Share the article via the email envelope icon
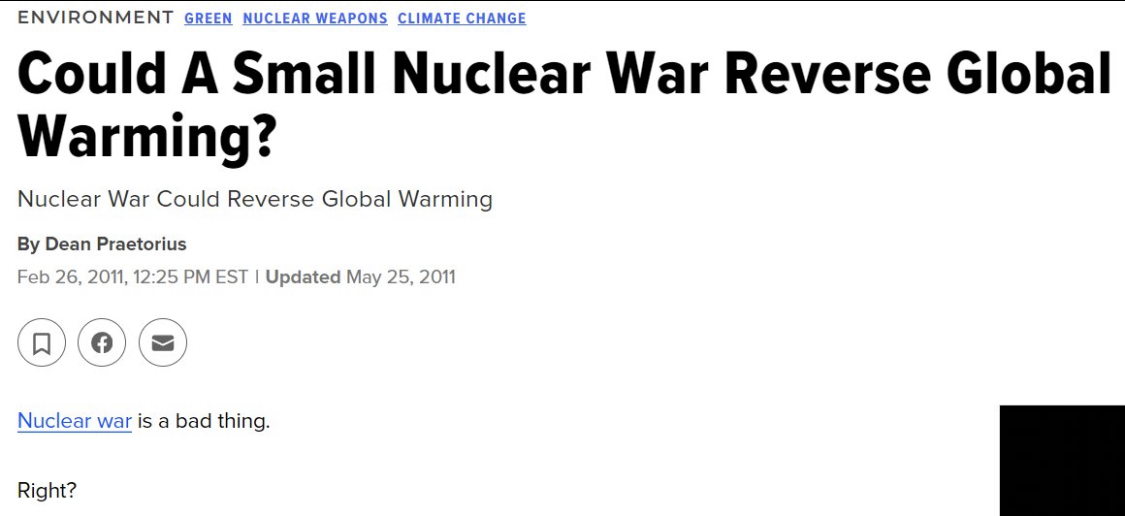 (163, 343)
